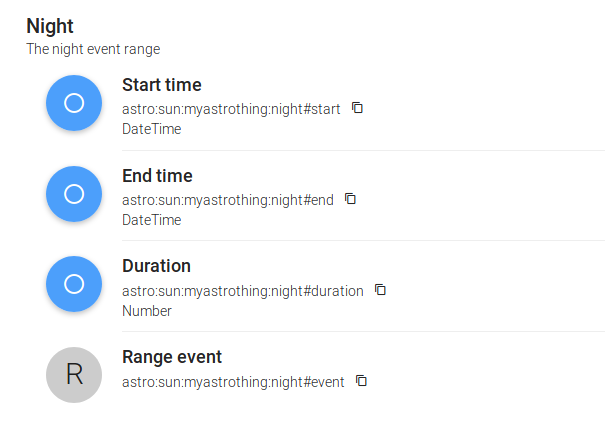Click the astro:sun:myastrothing:night#start UID text
This screenshot has height=433, width=605.
231,109
